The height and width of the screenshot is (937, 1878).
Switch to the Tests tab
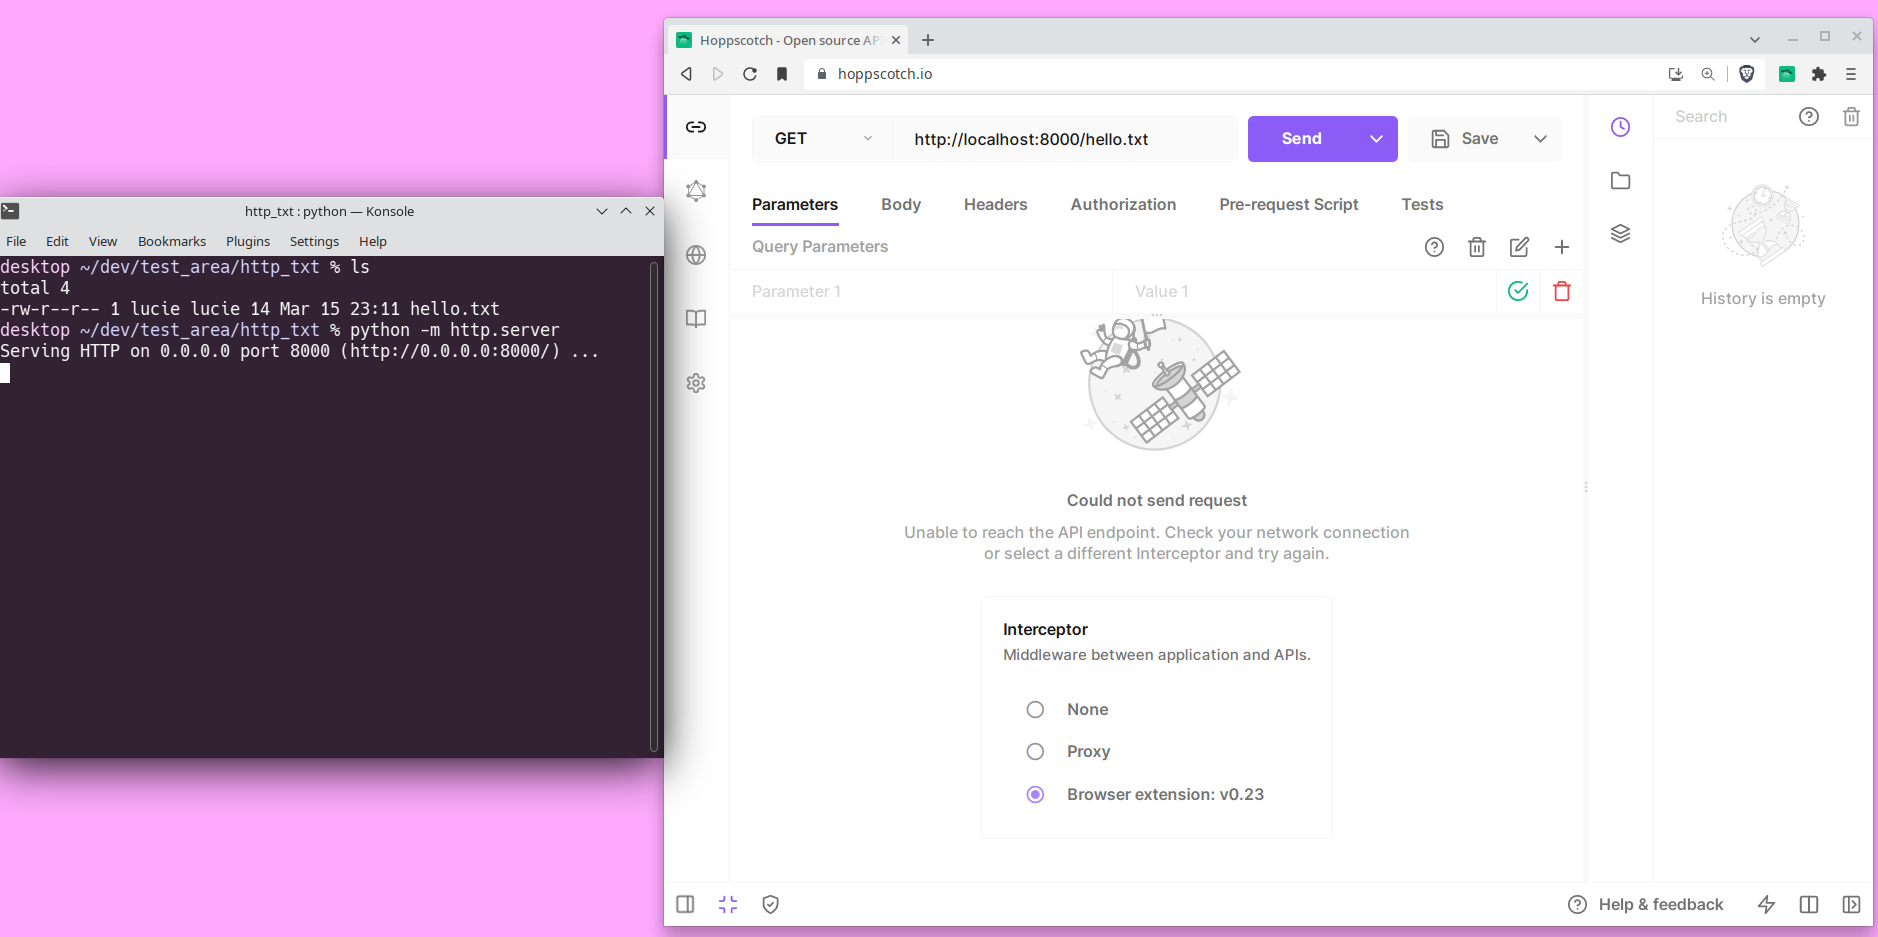coord(1422,204)
